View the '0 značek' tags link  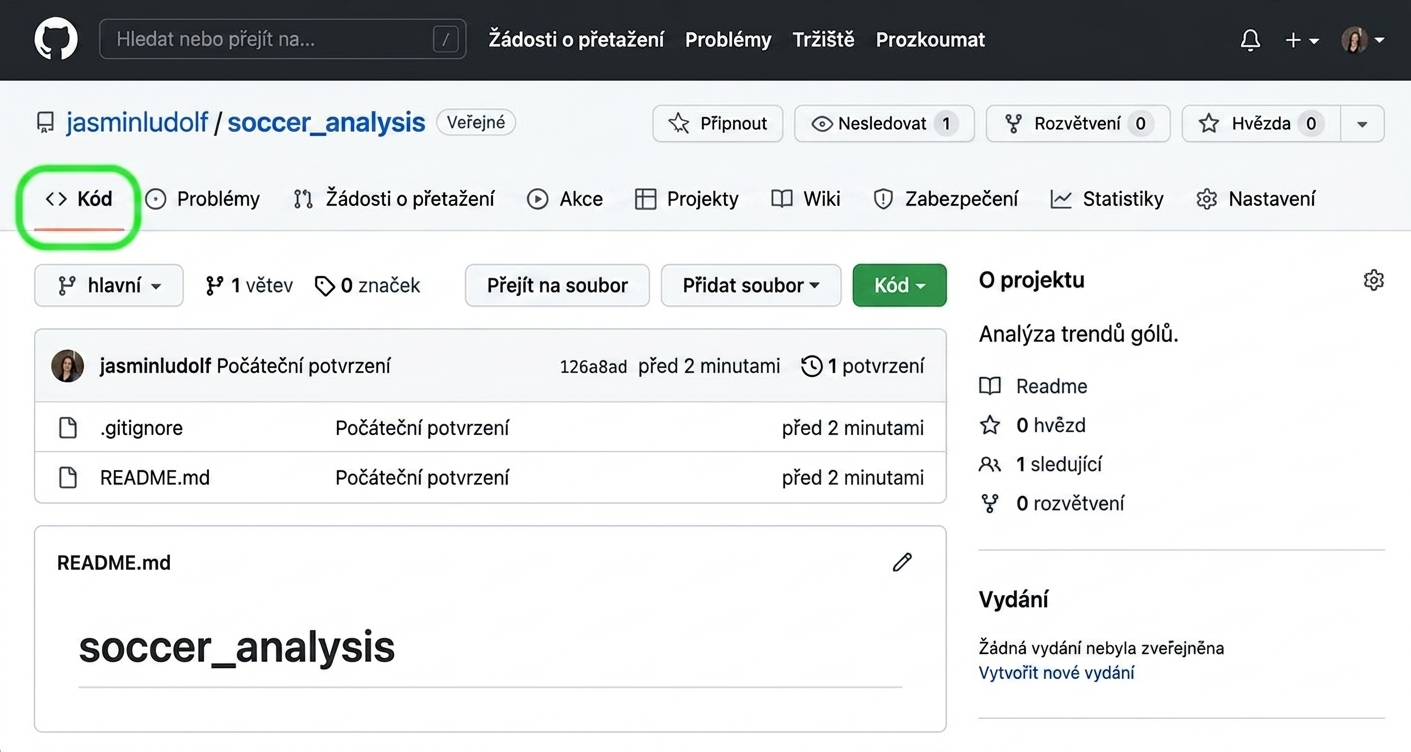point(368,286)
